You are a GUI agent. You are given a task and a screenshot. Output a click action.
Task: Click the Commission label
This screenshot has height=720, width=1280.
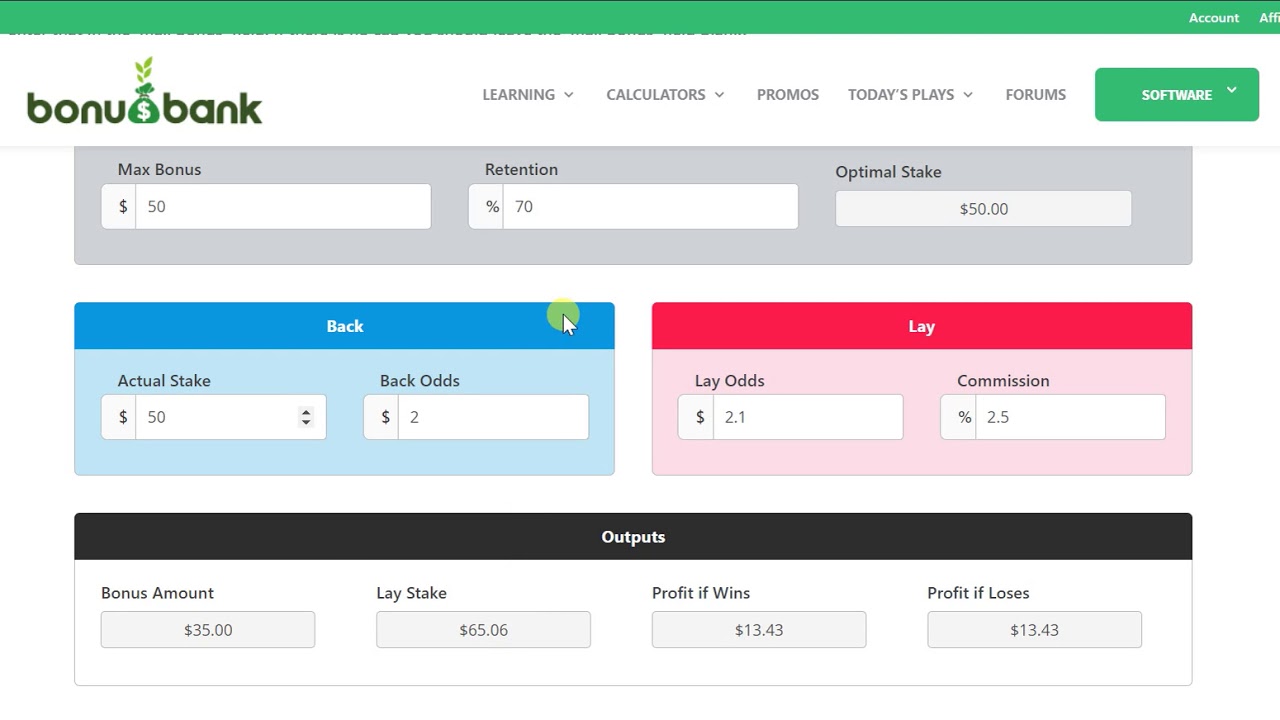(x=1003, y=381)
